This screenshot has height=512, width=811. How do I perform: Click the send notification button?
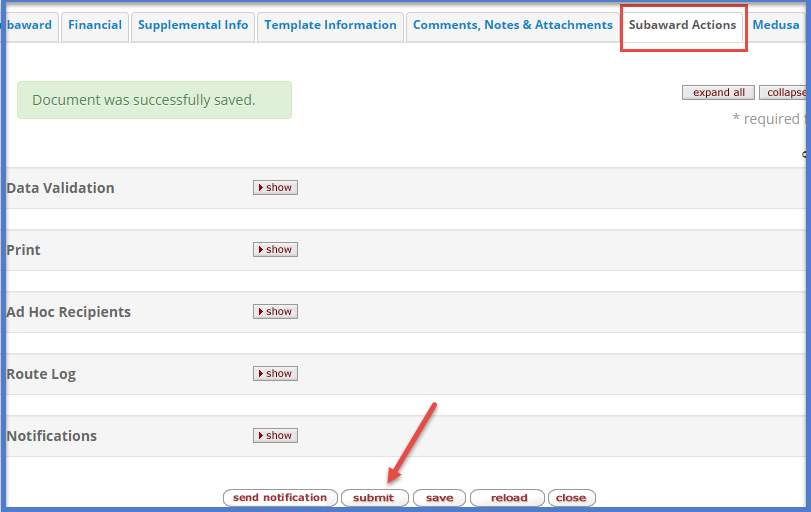point(280,498)
